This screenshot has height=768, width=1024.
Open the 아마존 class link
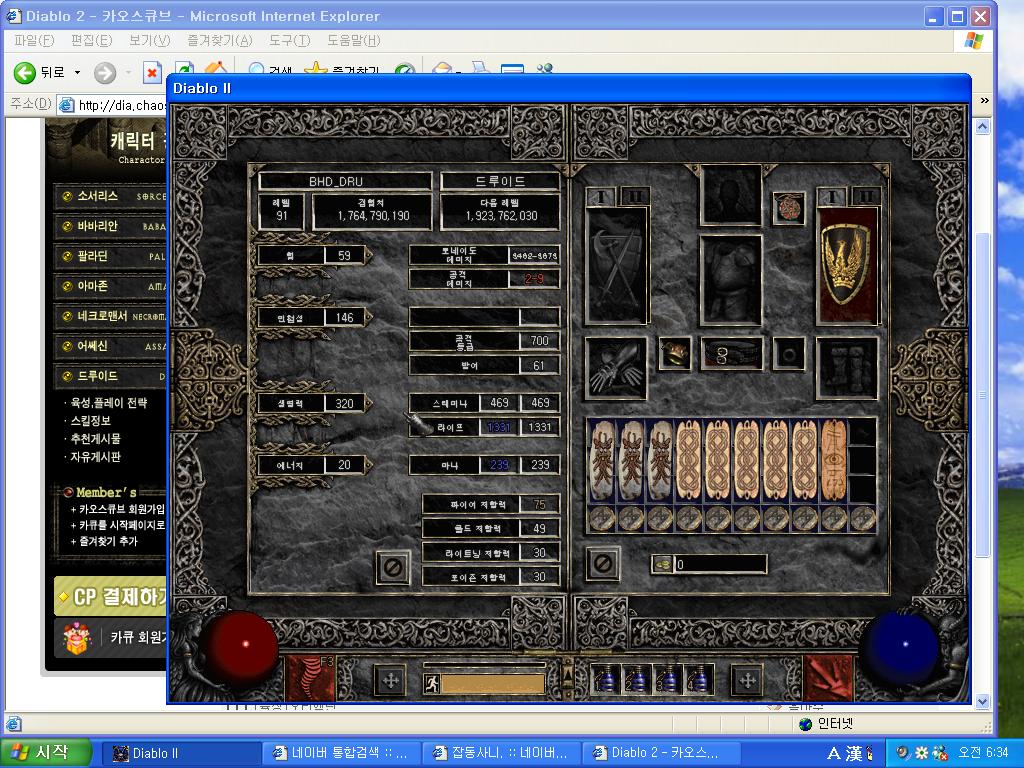coord(111,286)
